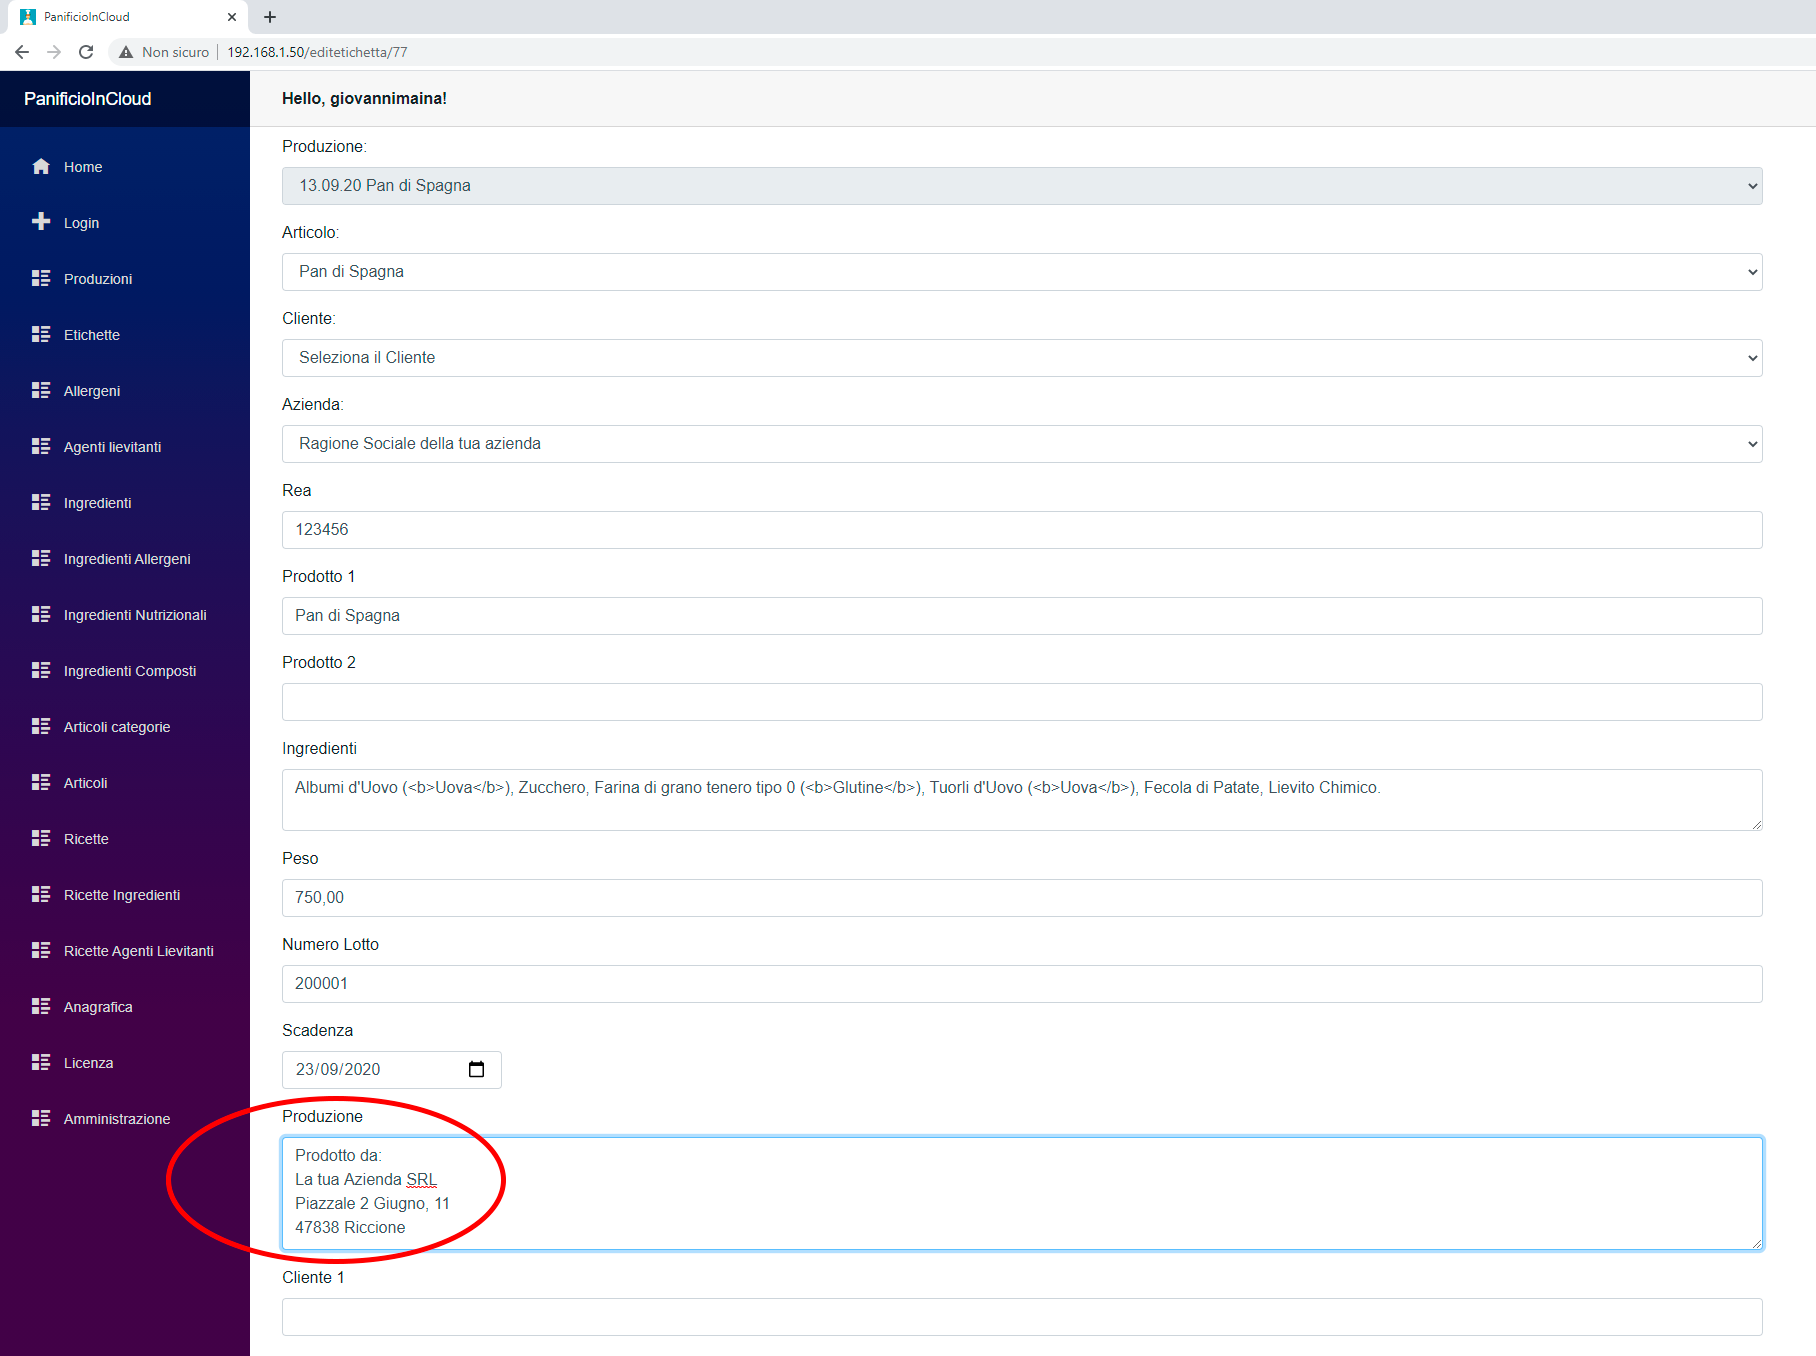Open Ingredienti Allergeni menu item
The height and width of the screenshot is (1356, 1816).
127,559
